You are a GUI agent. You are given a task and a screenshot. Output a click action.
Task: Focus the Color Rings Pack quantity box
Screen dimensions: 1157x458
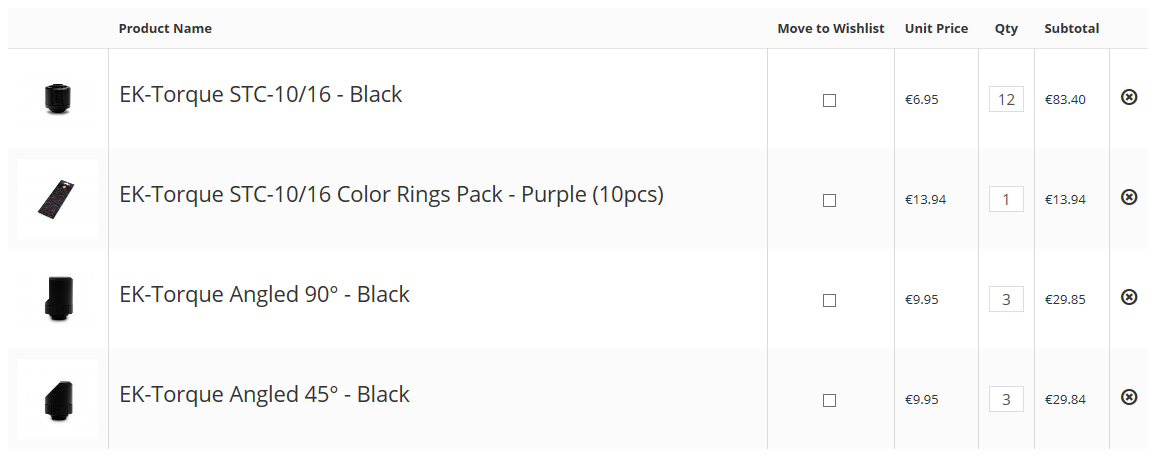click(1006, 199)
